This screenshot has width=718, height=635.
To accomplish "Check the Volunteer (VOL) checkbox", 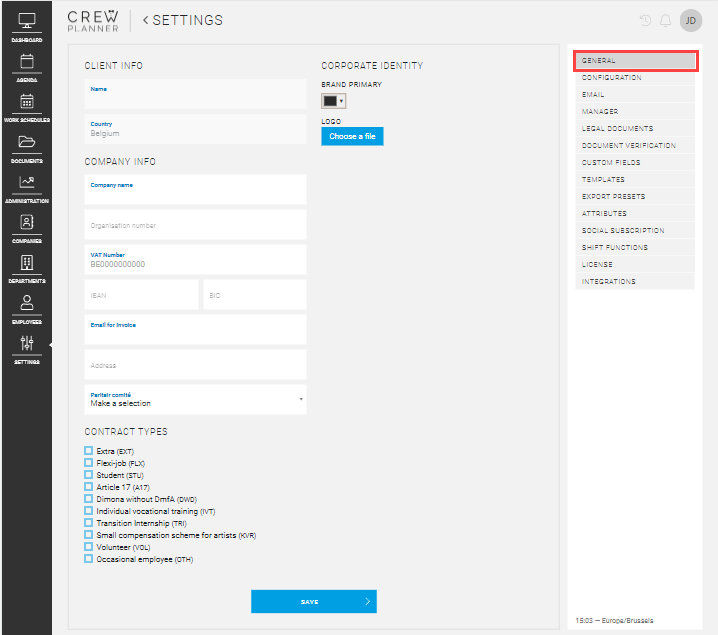I will 89,547.
